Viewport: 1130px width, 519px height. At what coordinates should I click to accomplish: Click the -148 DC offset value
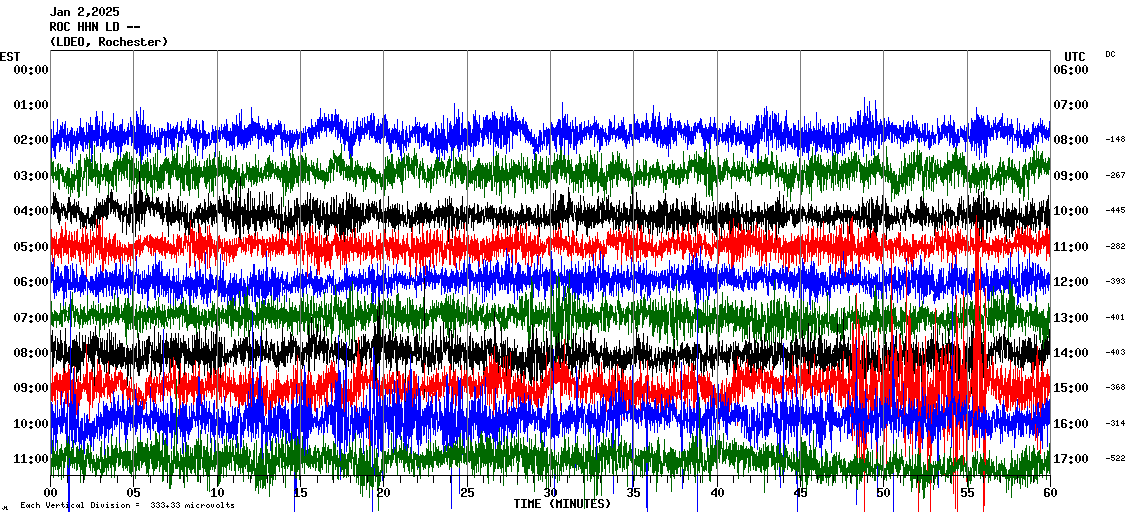[x=1115, y=140]
